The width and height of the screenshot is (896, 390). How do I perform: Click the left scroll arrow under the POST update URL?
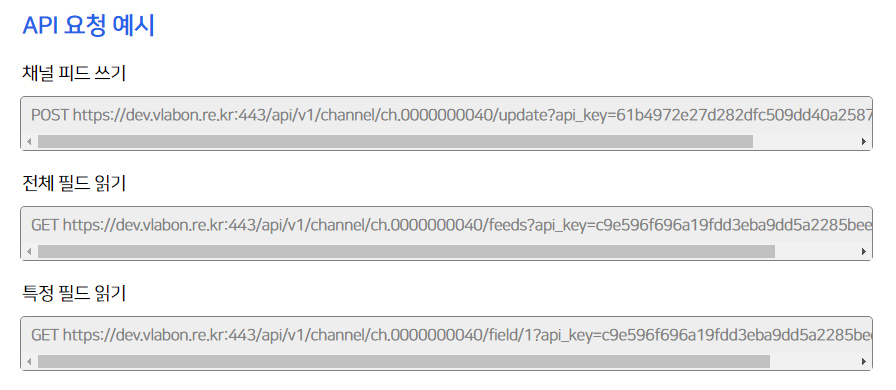tap(29, 142)
